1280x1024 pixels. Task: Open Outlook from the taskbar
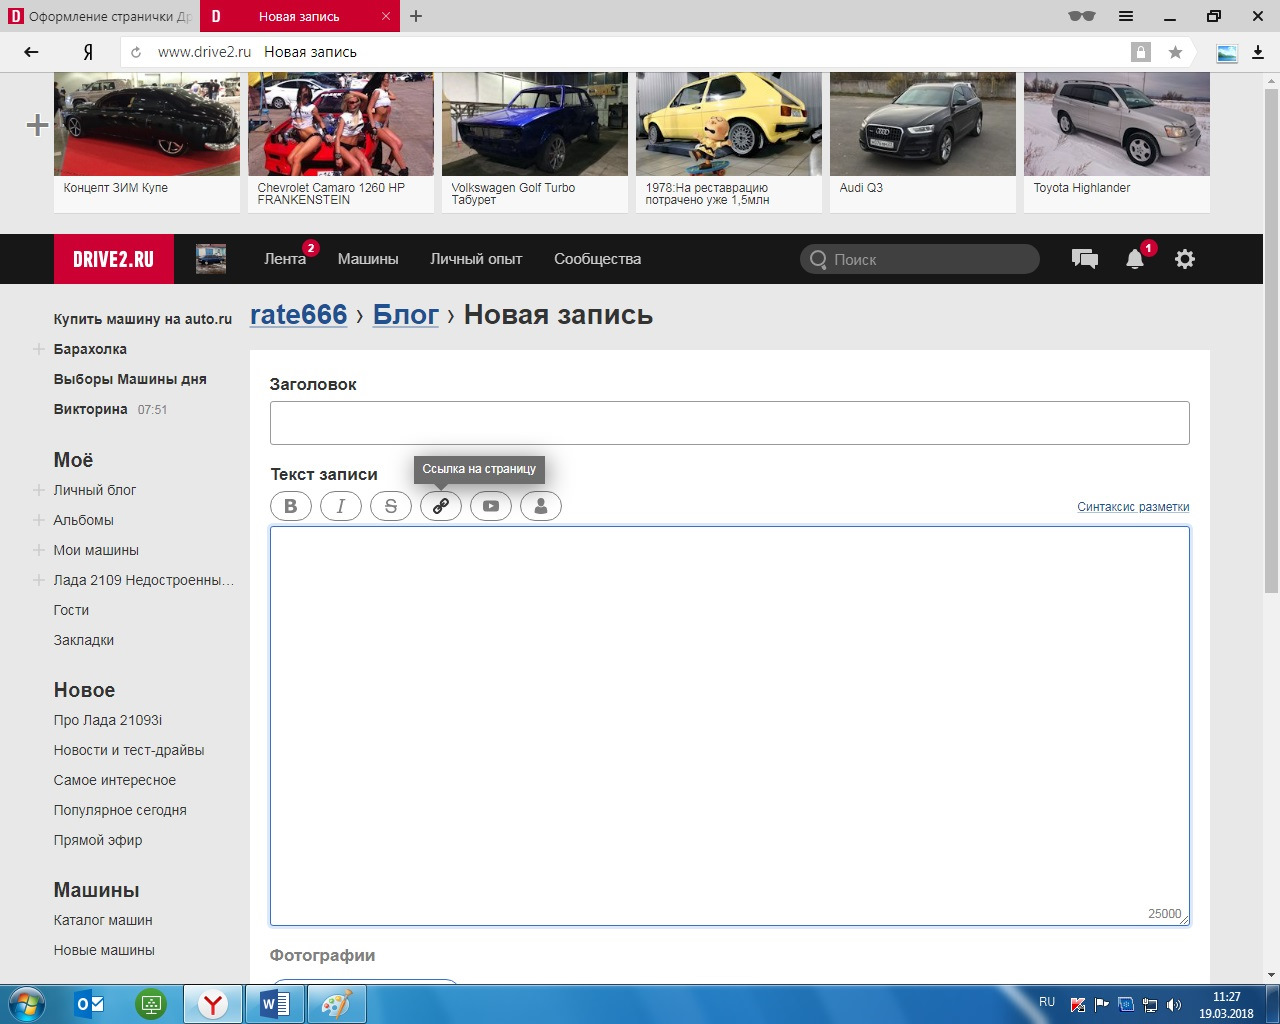pyautogui.click(x=90, y=1004)
